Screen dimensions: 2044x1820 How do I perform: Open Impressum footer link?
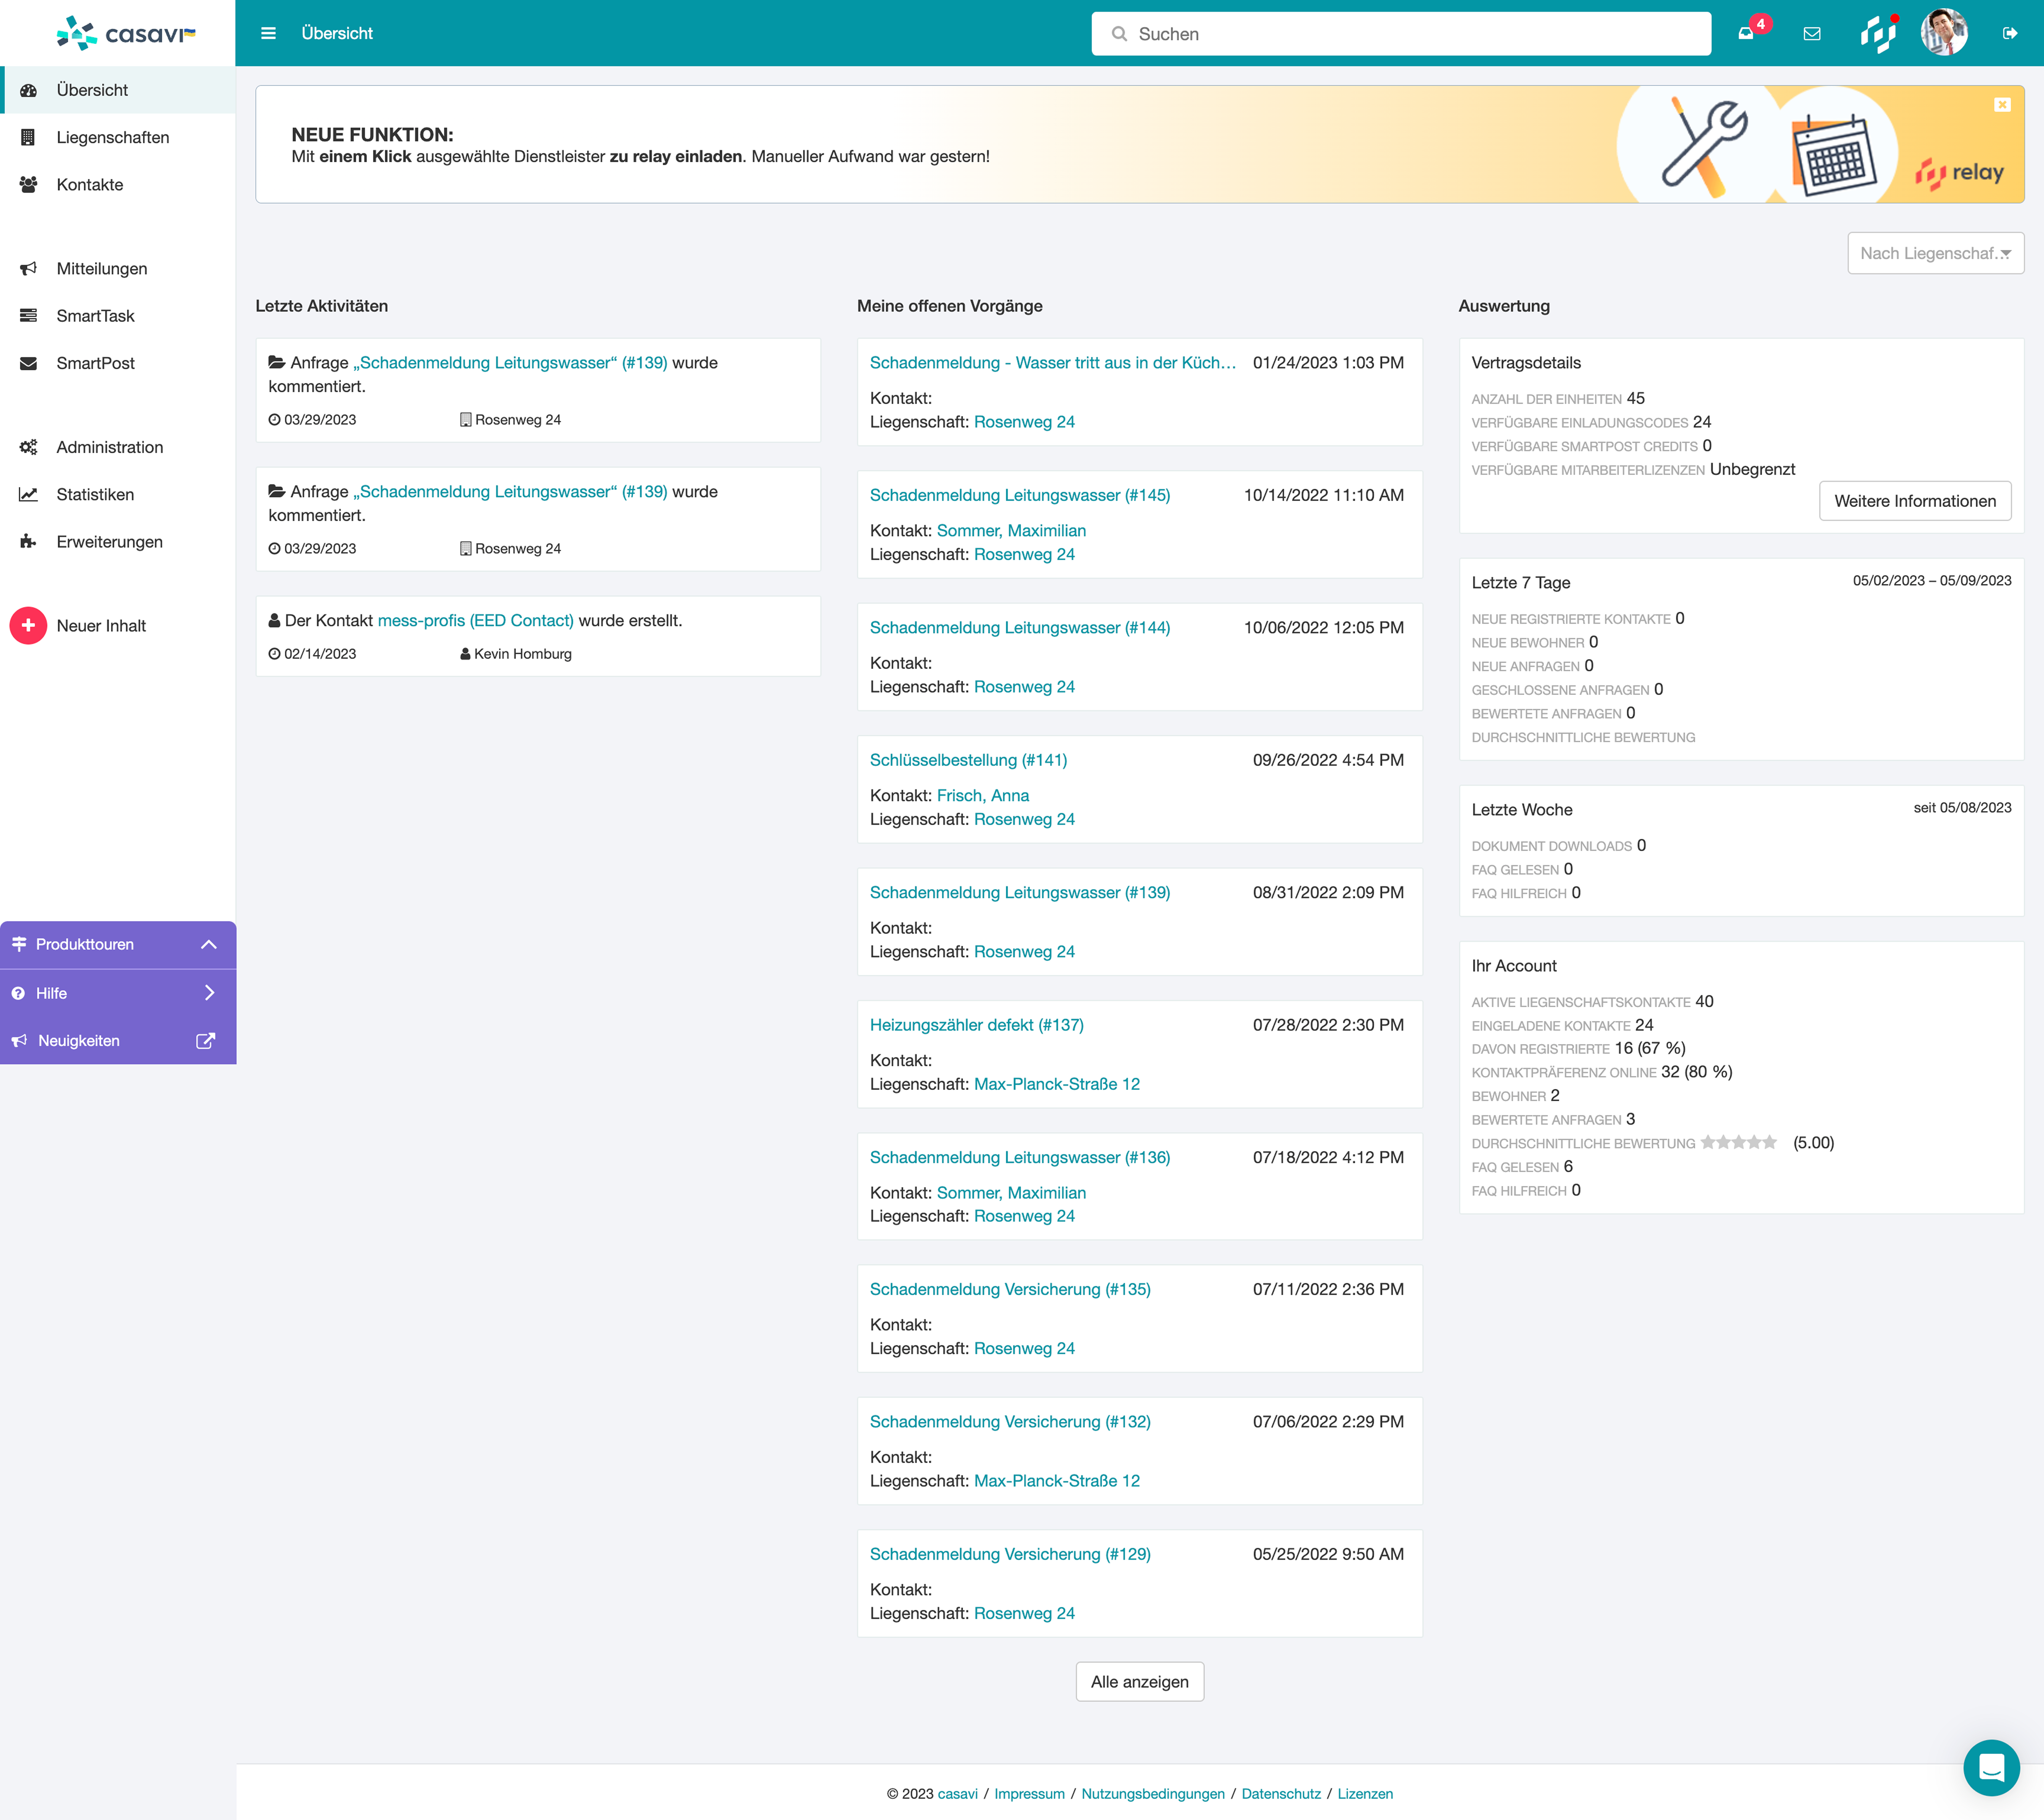(1029, 1794)
